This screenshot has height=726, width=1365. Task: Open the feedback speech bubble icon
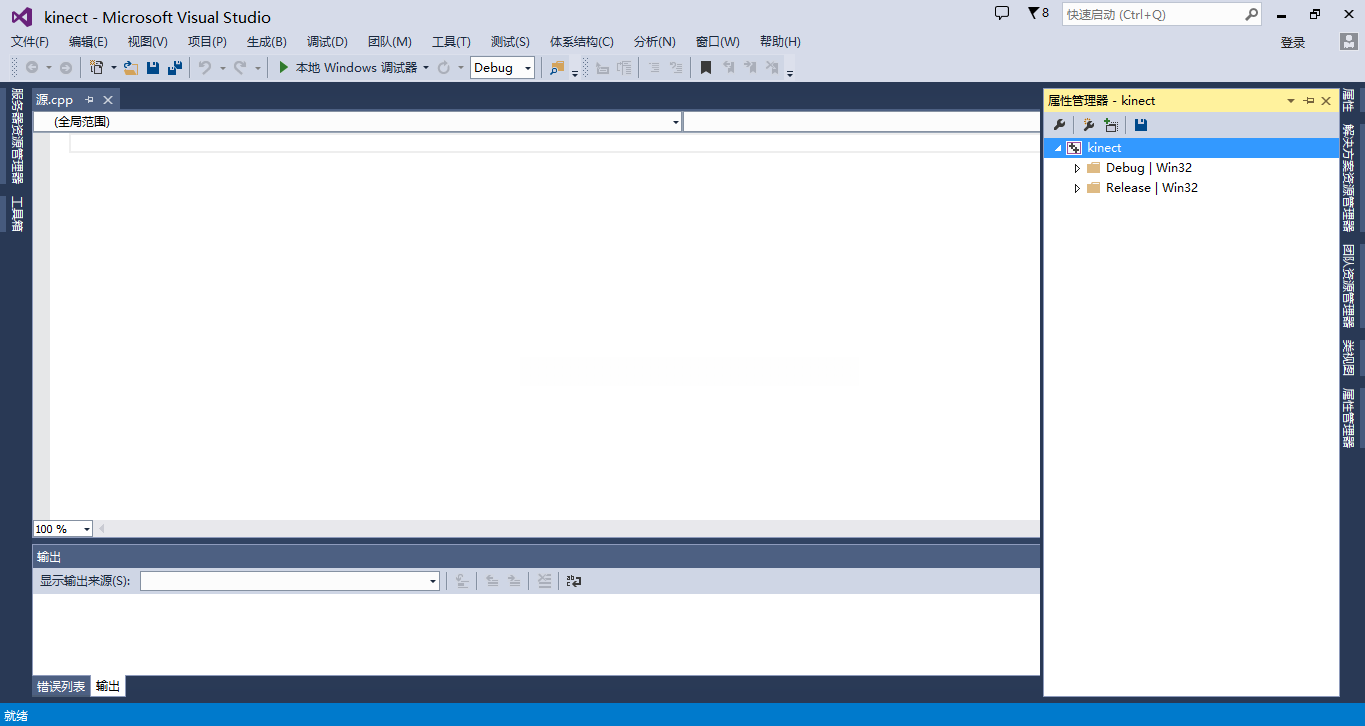[1002, 13]
